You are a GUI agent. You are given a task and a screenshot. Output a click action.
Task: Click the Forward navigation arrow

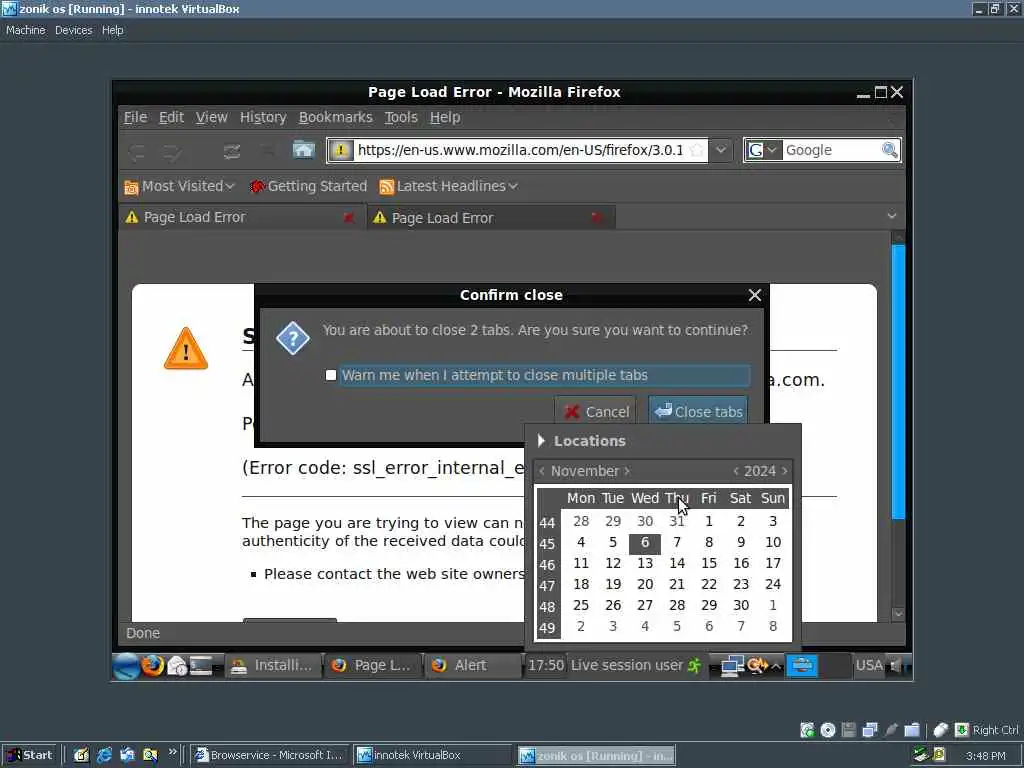pyautogui.click(x=172, y=152)
